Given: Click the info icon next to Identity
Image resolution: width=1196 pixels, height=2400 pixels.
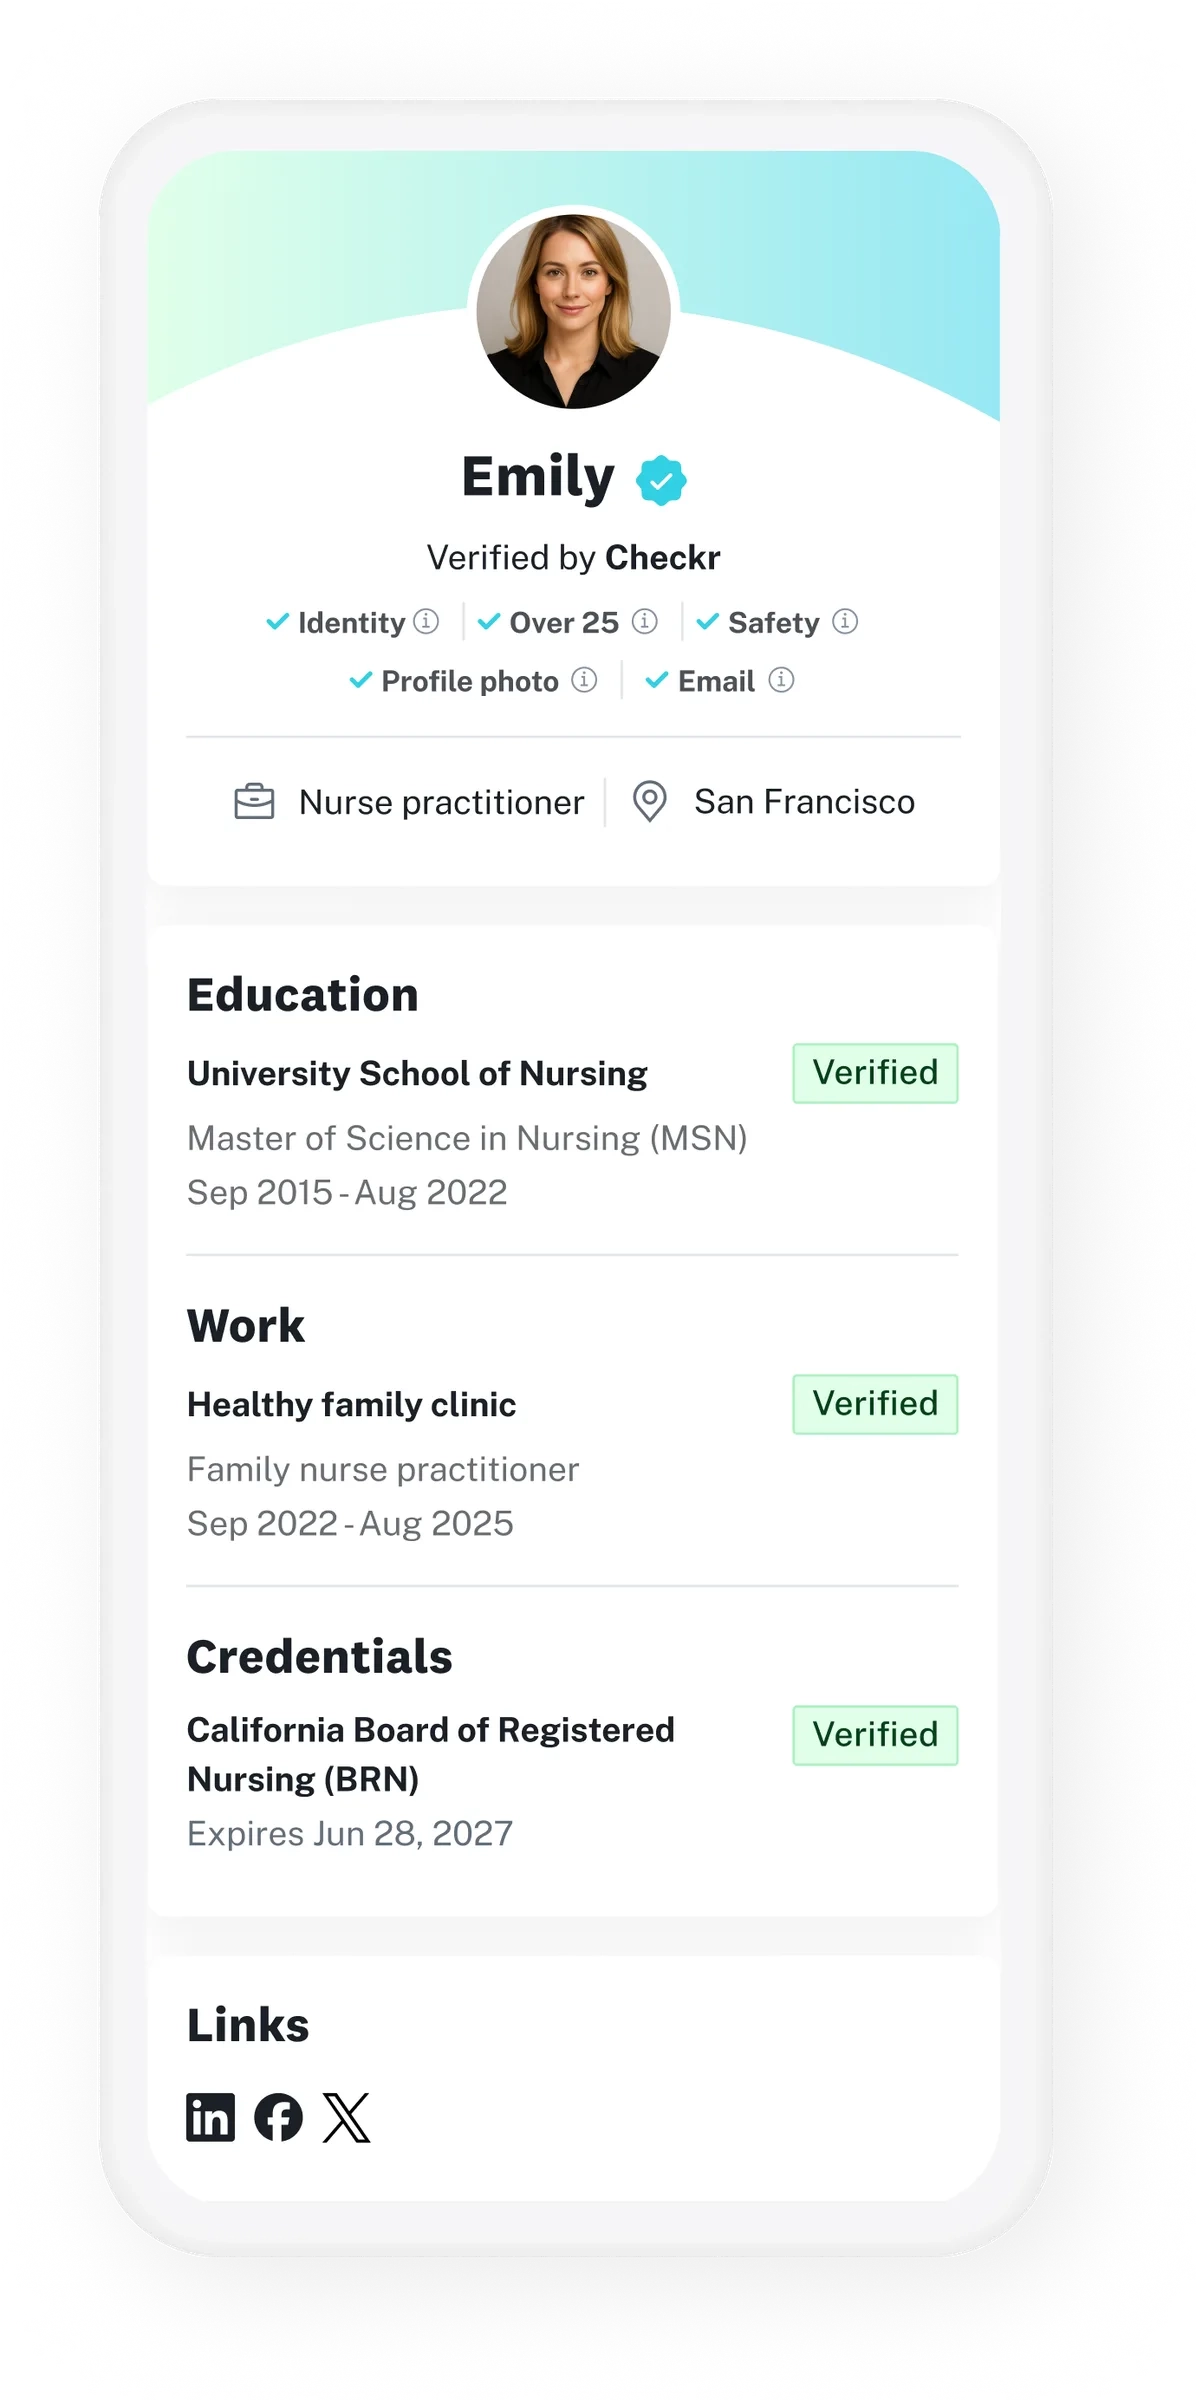Looking at the screenshot, I should click(426, 621).
